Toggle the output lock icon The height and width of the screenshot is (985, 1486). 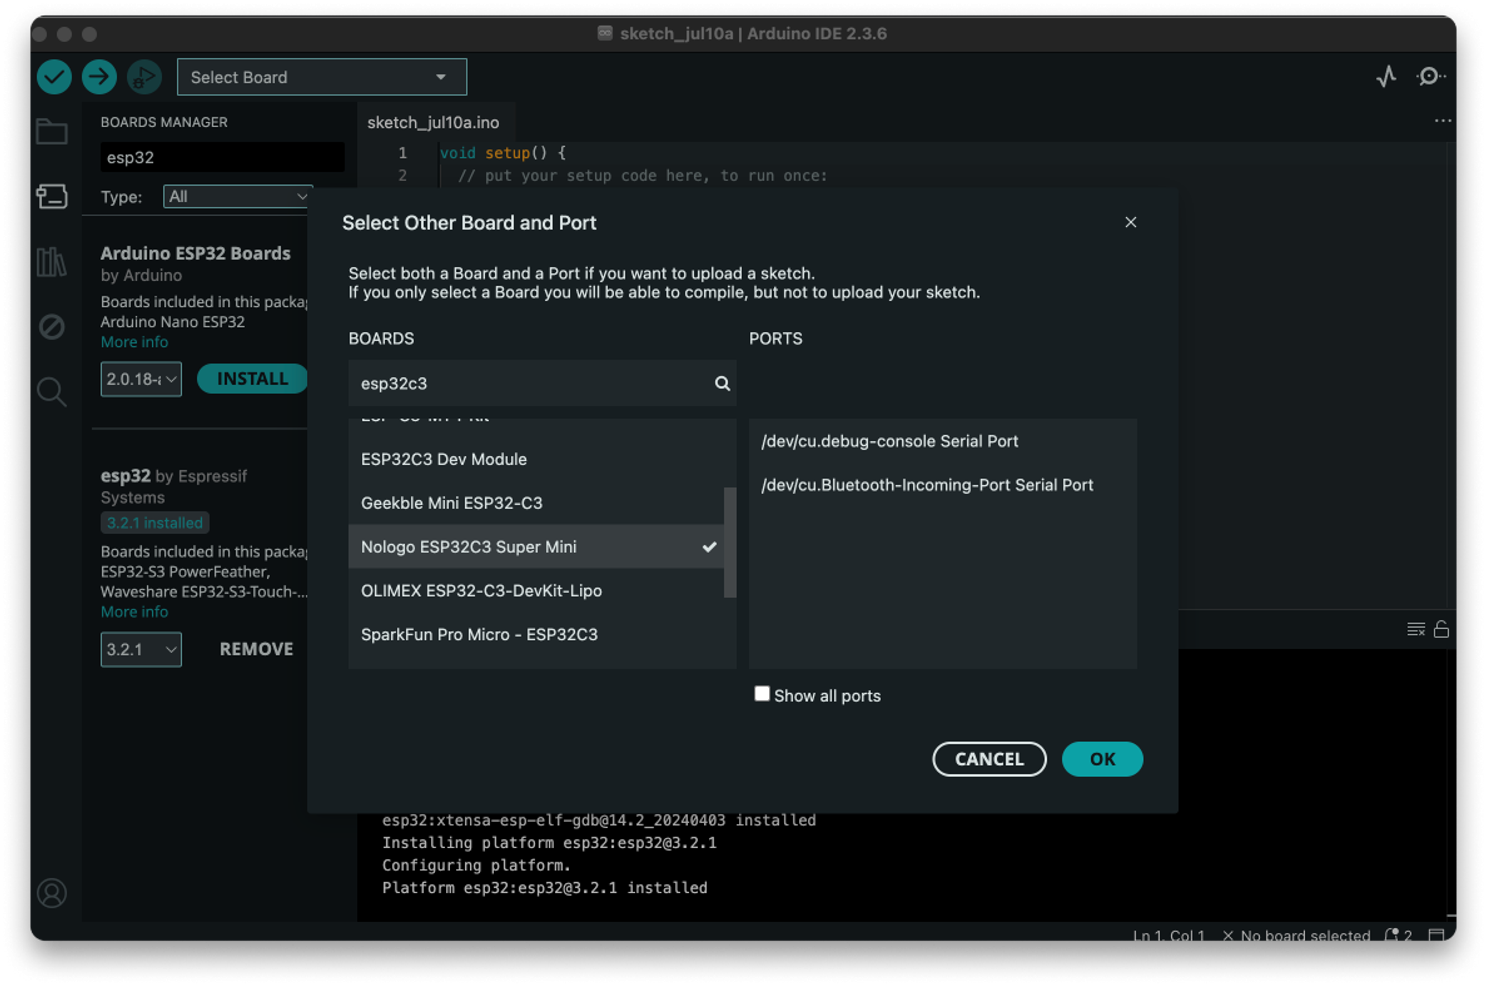pyautogui.click(x=1441, y=629)
